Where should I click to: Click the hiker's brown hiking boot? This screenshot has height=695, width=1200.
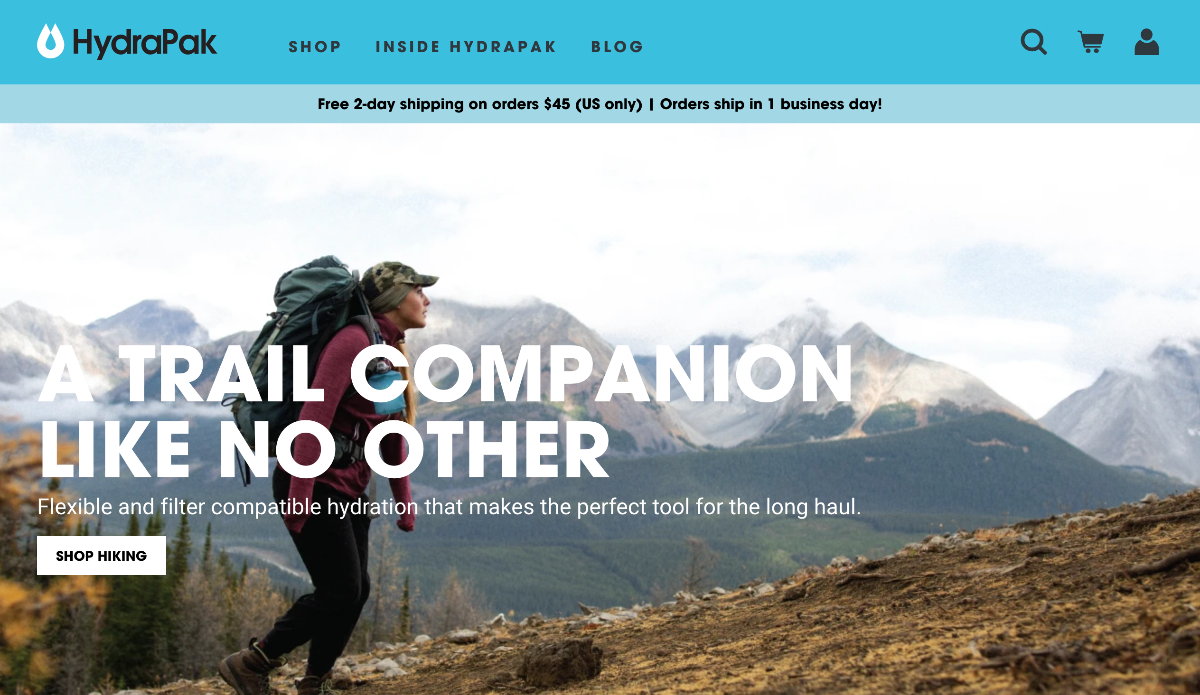click(x=250, y=666)
